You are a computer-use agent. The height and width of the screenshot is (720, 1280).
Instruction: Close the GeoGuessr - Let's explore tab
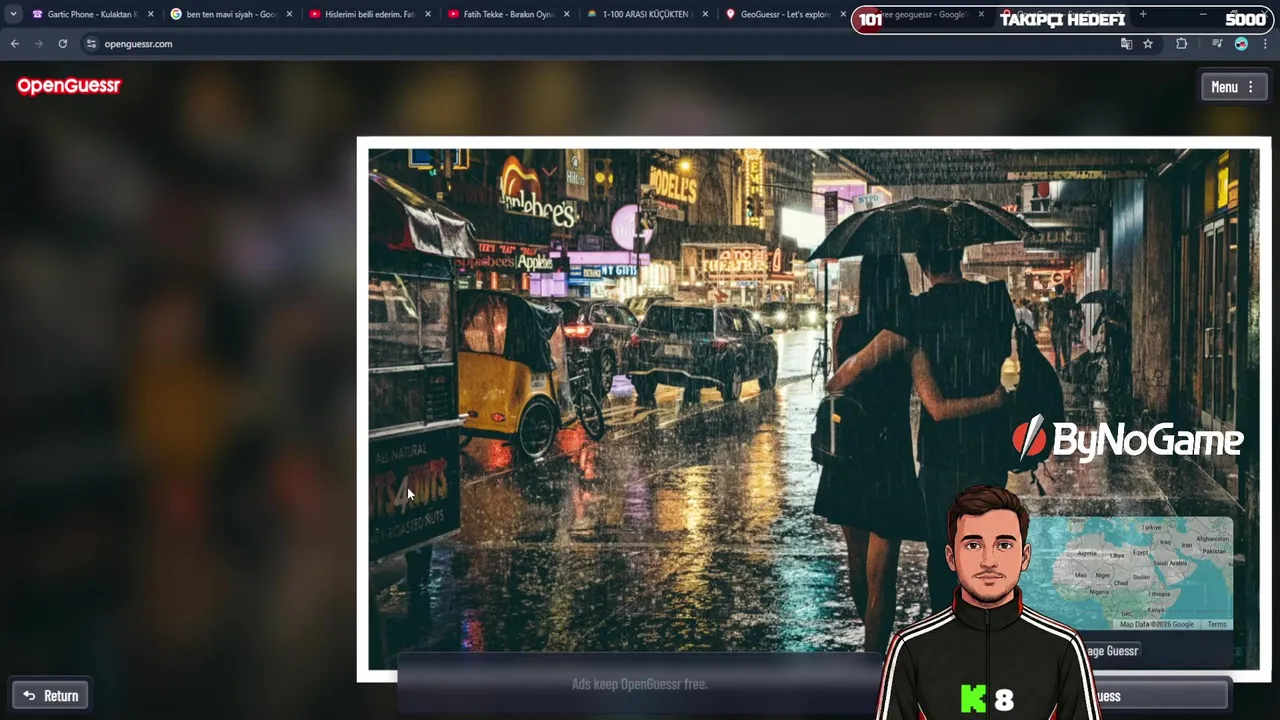(843, 15)
